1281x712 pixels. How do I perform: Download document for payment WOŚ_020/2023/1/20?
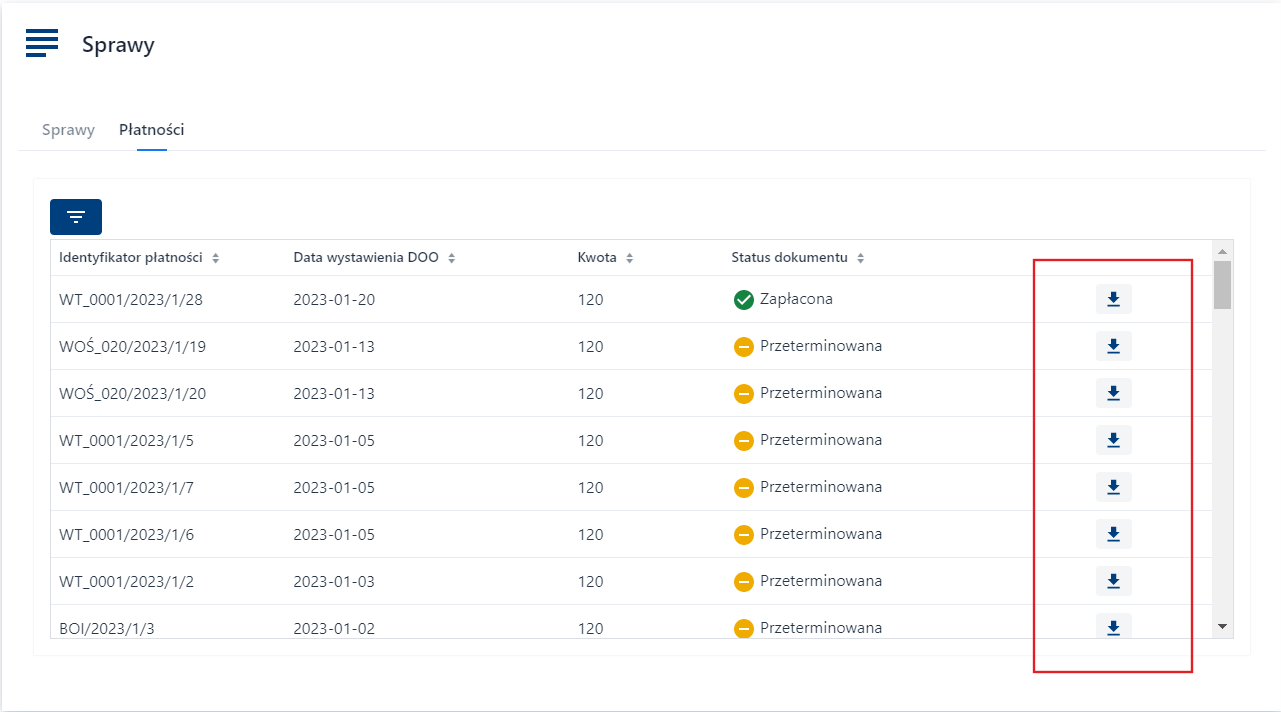pos(1113,393)
